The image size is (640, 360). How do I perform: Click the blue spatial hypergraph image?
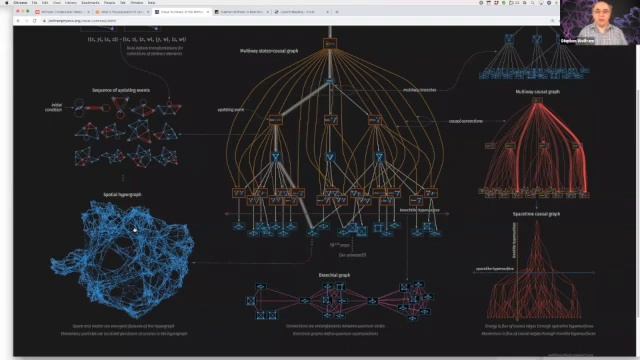pyautogui.click(x=122, y=259)
